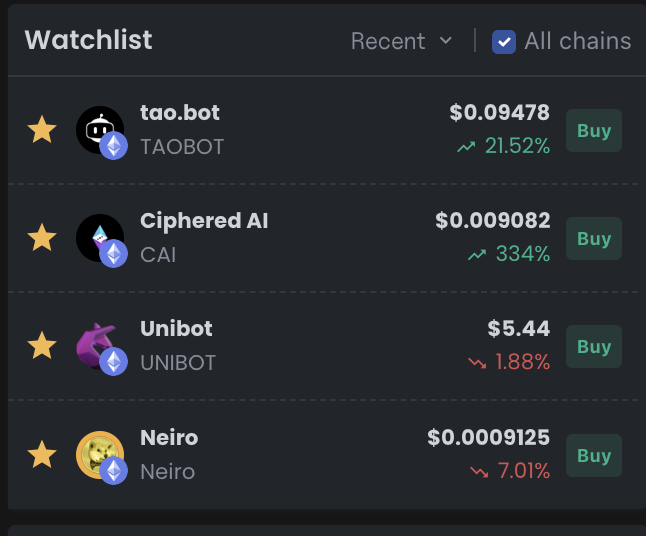
Task: Remove Unibot favorite star
Action: (x=41, y=346)
